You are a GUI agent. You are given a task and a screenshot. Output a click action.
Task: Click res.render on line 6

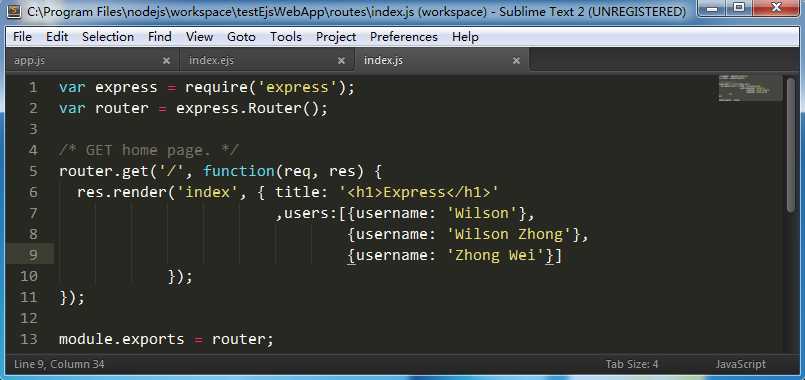122,193
